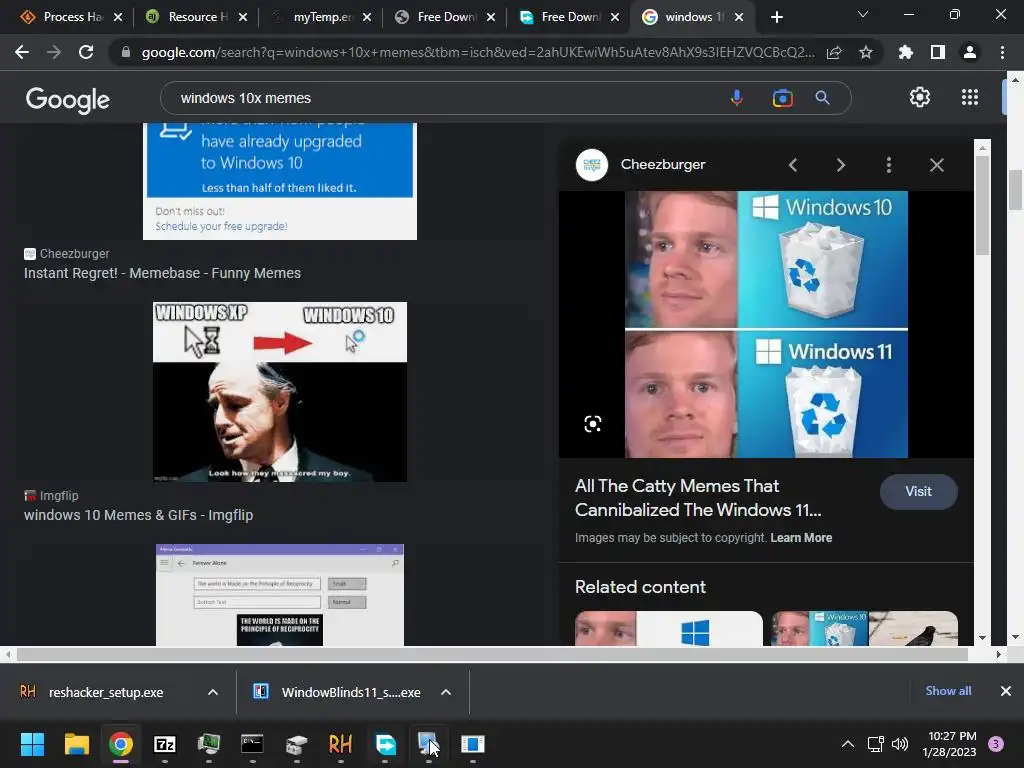Reload the page with the refresh icon
The image size is (1024, 768).
[x=86, y=52]
